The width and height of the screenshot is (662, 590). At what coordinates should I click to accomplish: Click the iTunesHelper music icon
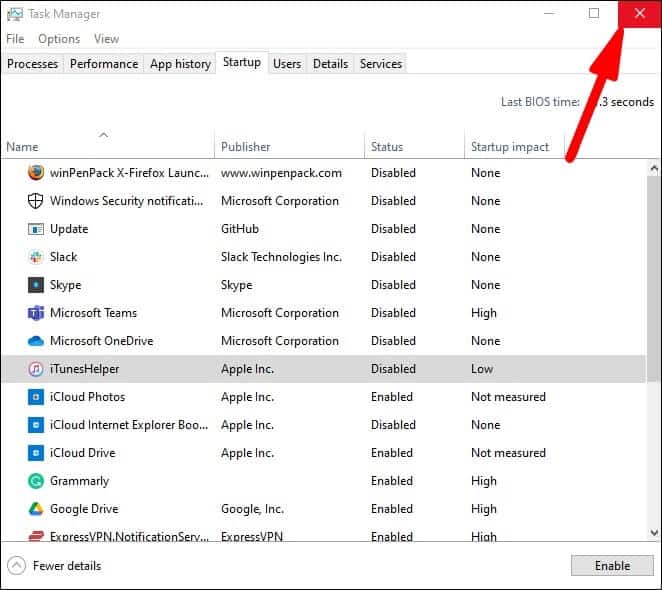[x=36, y=369]
